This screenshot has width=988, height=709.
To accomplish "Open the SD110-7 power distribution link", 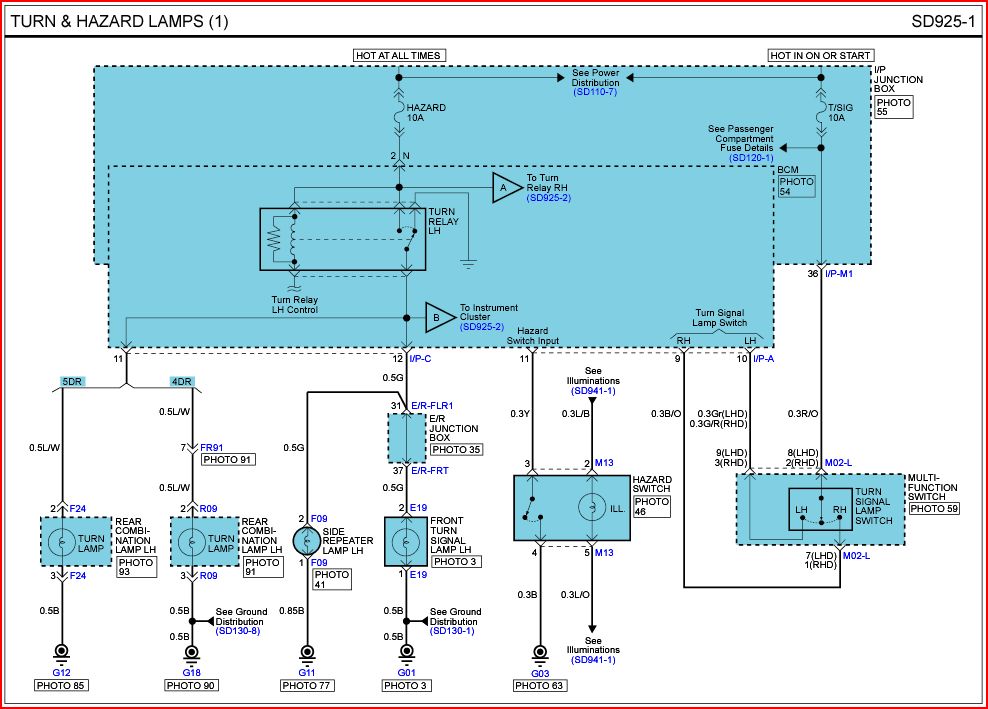I will (595, 92).
